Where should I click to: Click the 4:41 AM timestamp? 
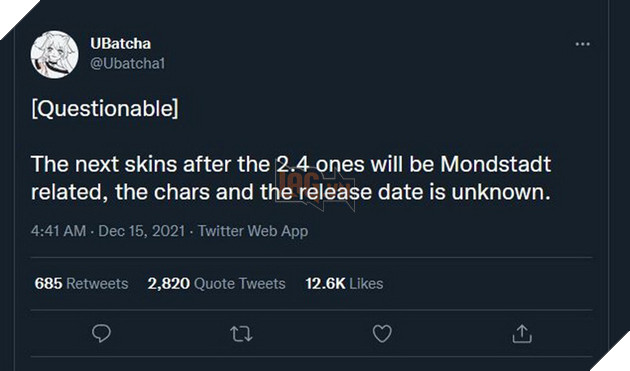coord(58,231)
